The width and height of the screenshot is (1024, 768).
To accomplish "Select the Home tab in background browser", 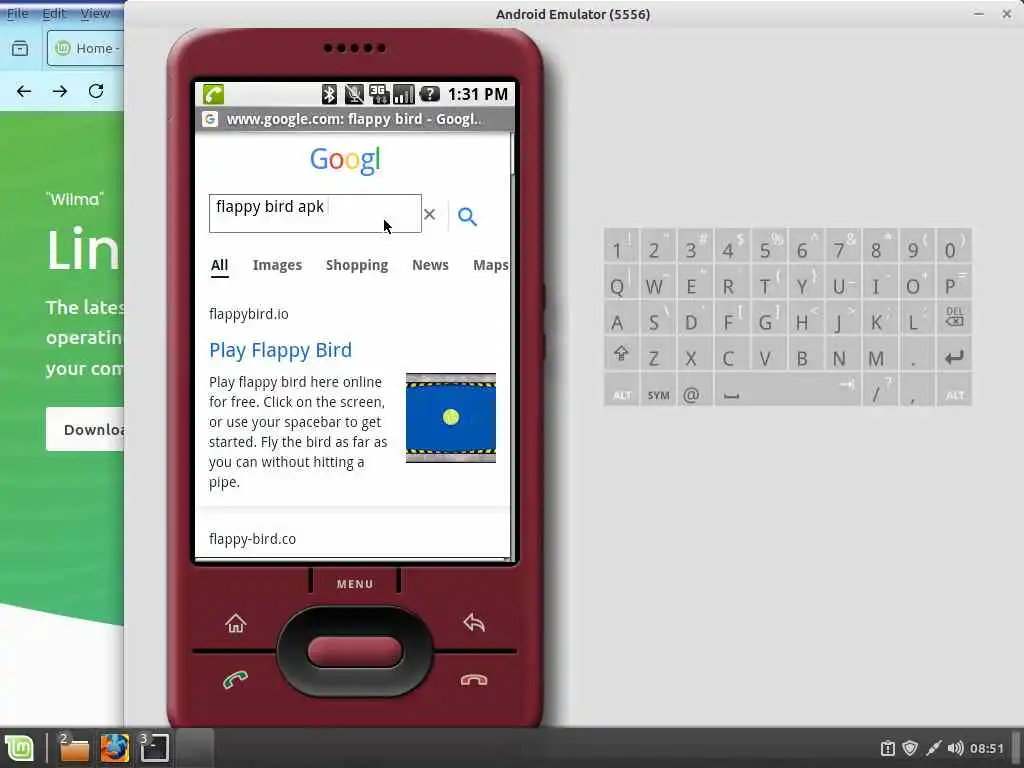I will click(86, 48).
